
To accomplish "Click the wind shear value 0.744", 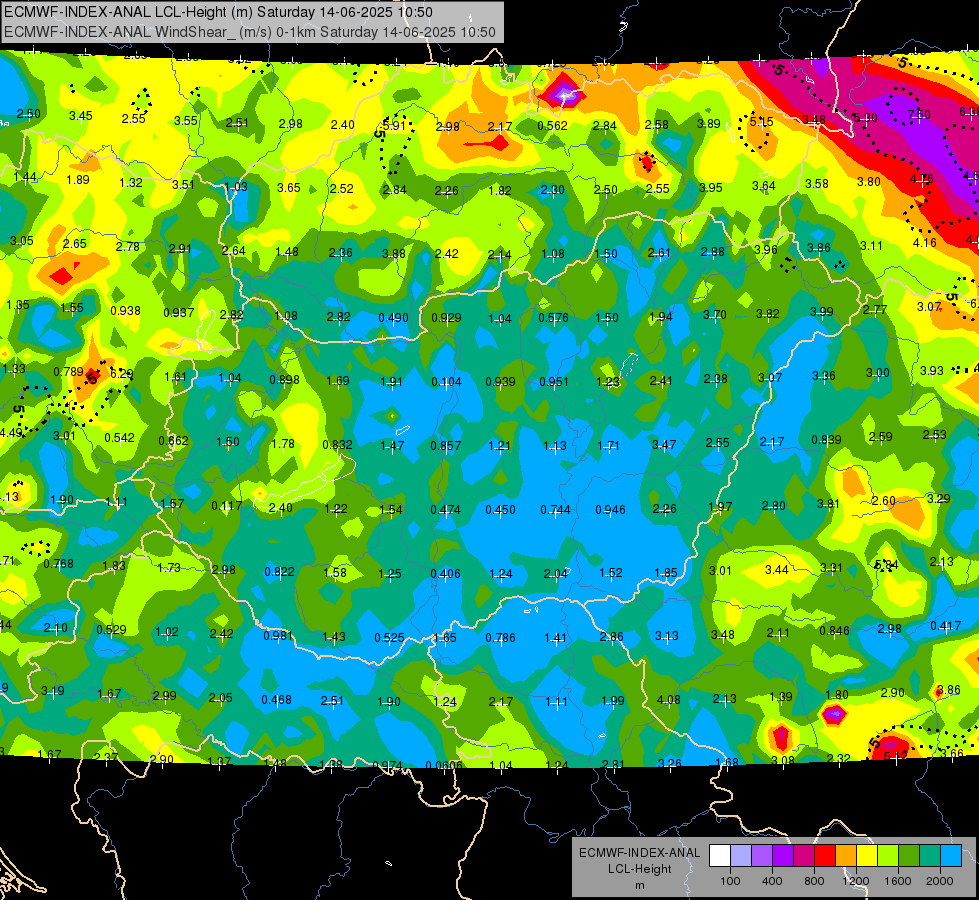I will [556, 510].
